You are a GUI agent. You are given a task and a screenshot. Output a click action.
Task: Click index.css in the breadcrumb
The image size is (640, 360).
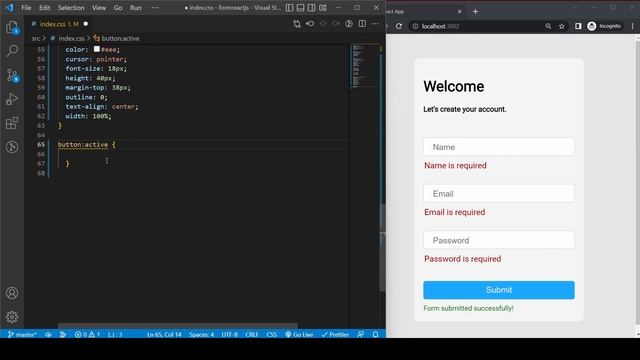pyautogui.click(x=71, y=38)
